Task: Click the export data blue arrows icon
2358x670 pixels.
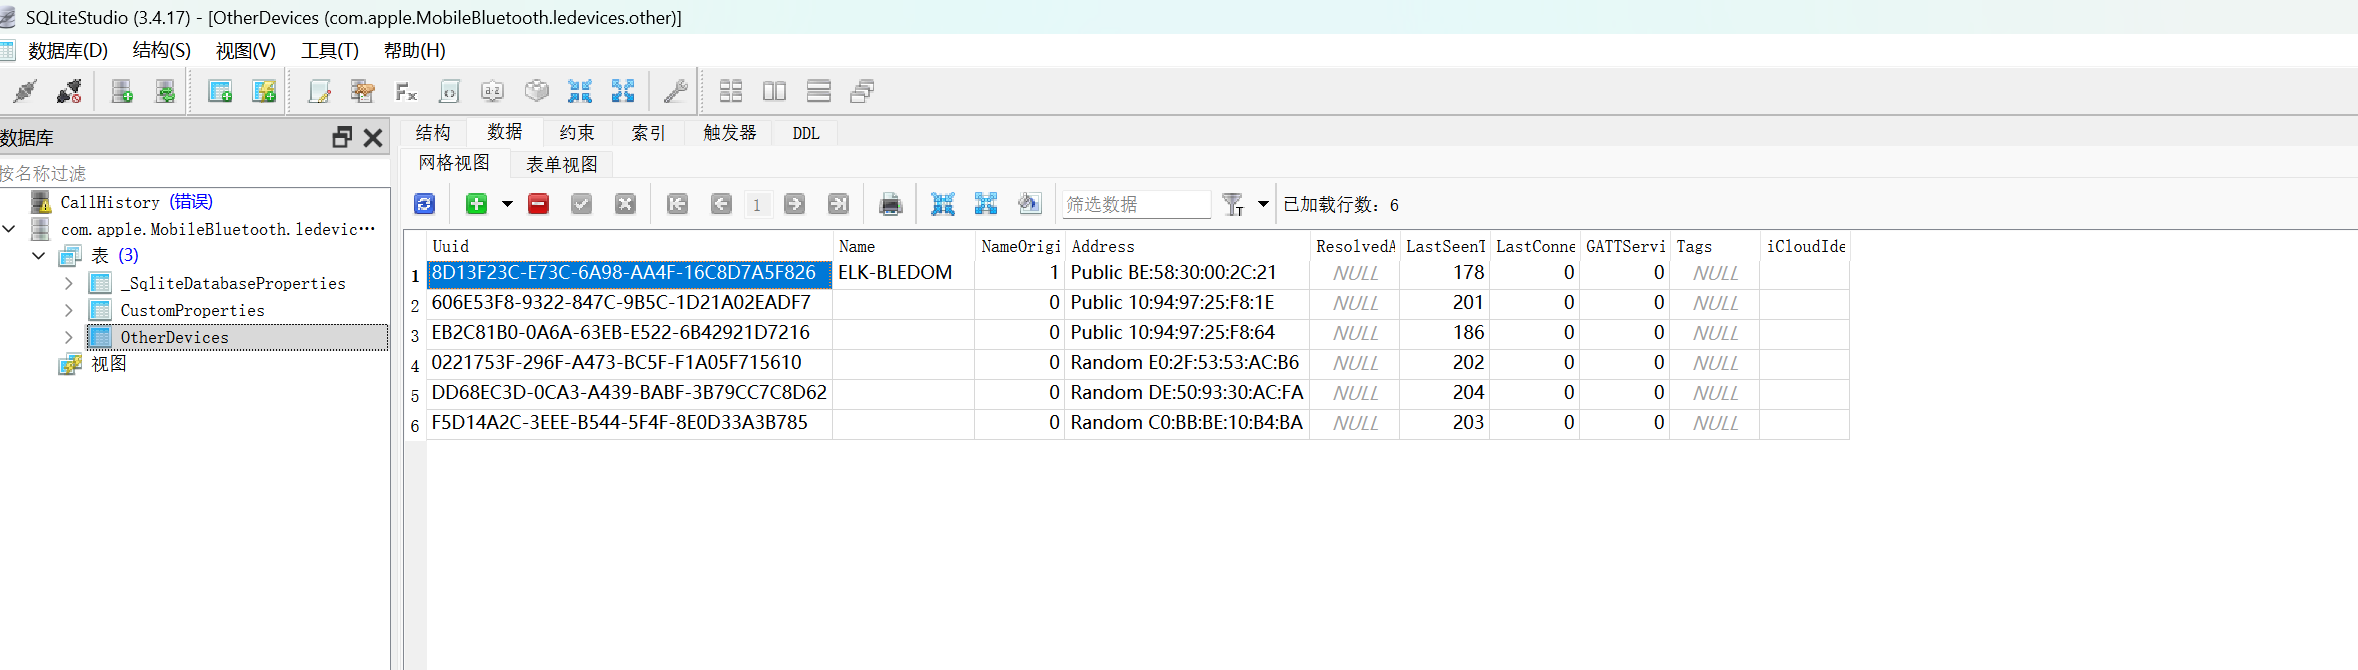Action: click(x=623, y=92)
